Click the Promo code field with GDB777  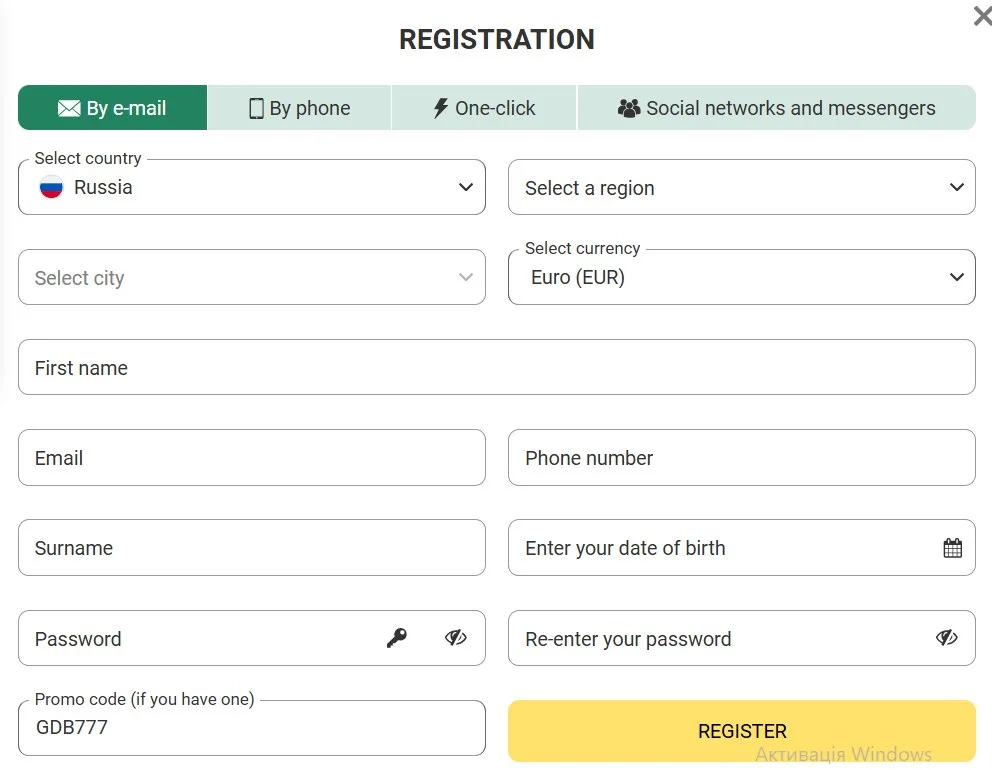252,728
